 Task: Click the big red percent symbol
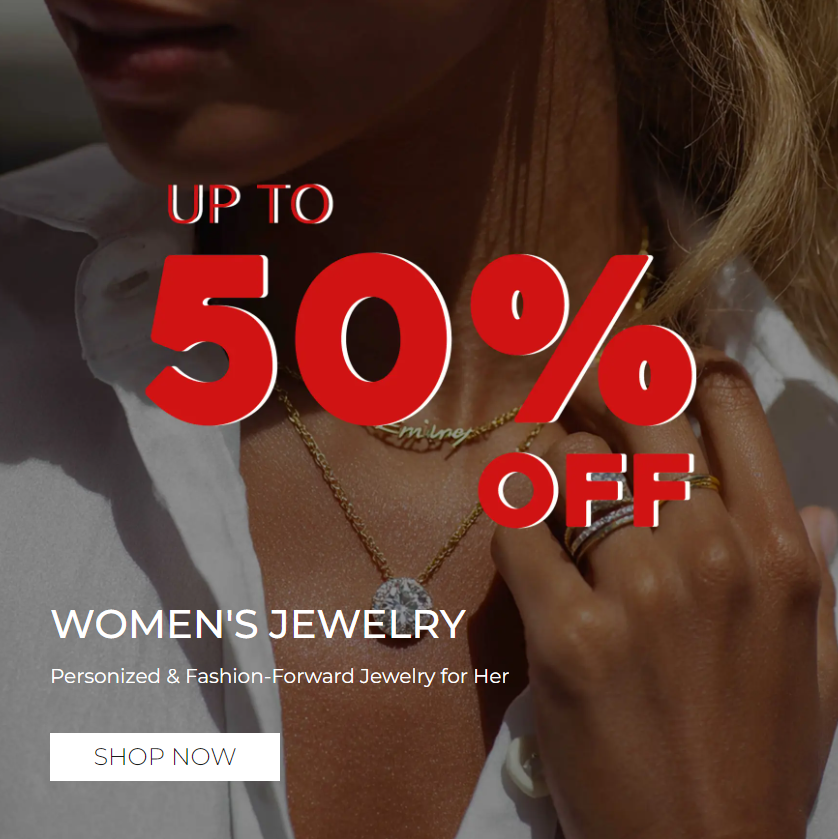[583, 339]
